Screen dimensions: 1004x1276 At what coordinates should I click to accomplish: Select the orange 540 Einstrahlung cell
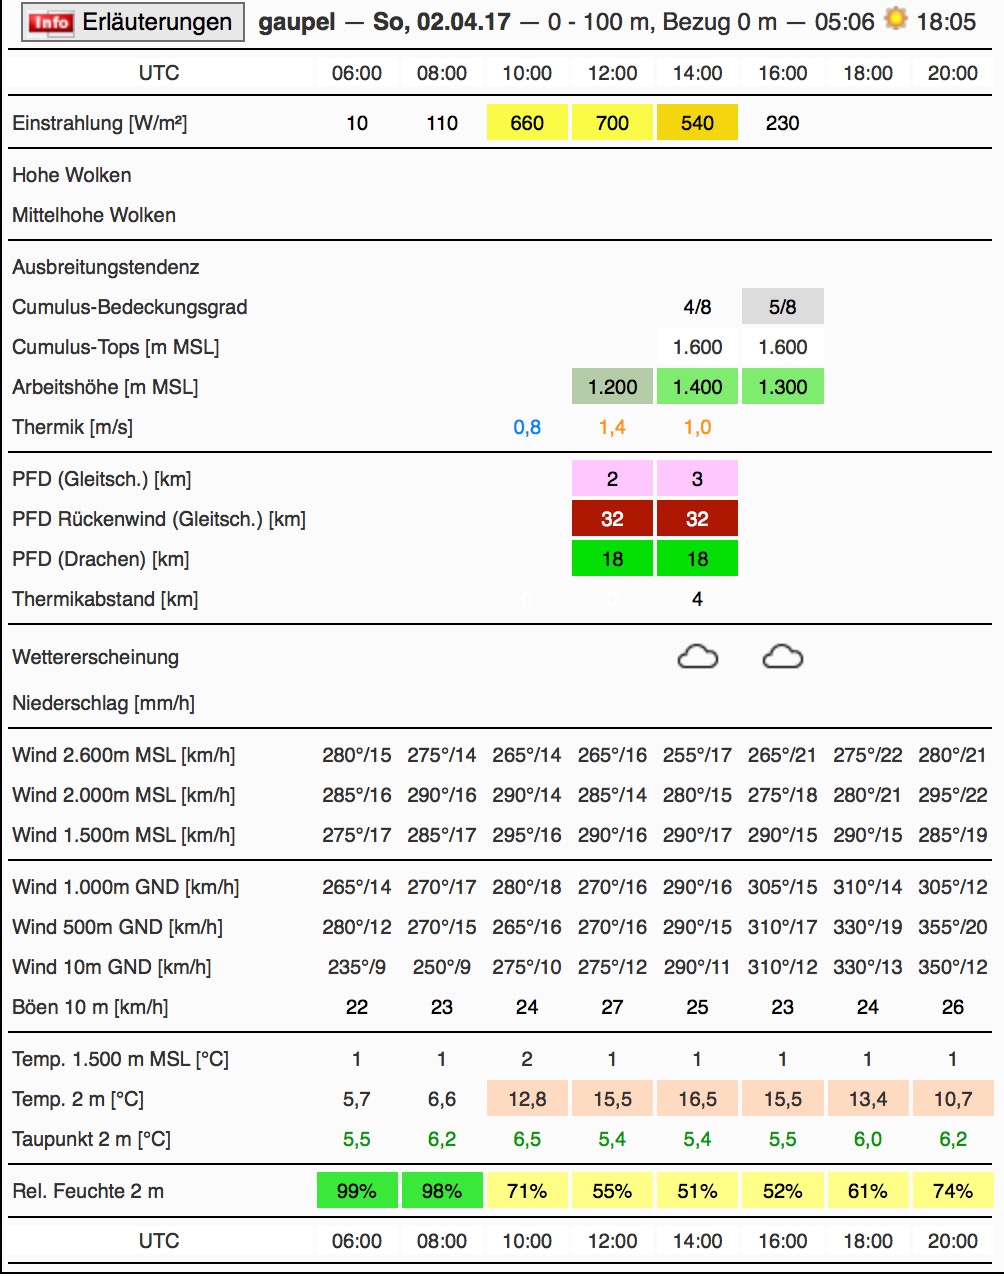(x=697, y=123)
